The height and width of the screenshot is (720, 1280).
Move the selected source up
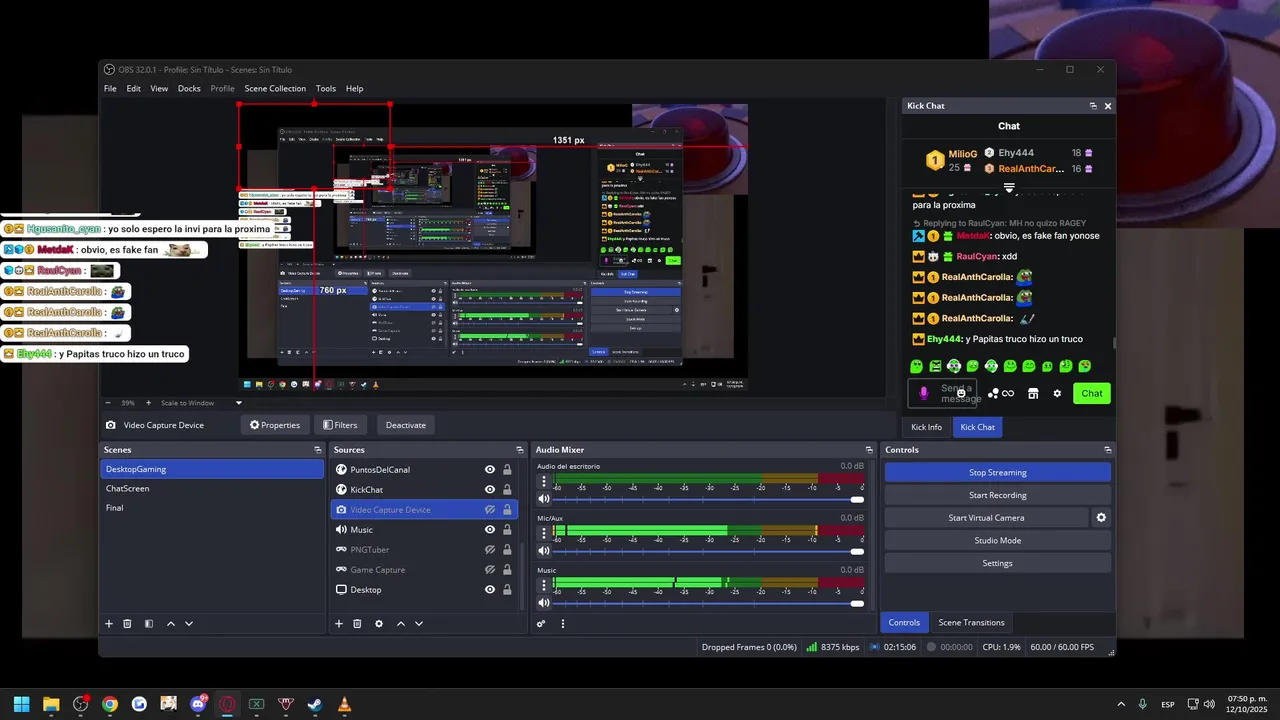pyautogui.click(x=401, y=624)
